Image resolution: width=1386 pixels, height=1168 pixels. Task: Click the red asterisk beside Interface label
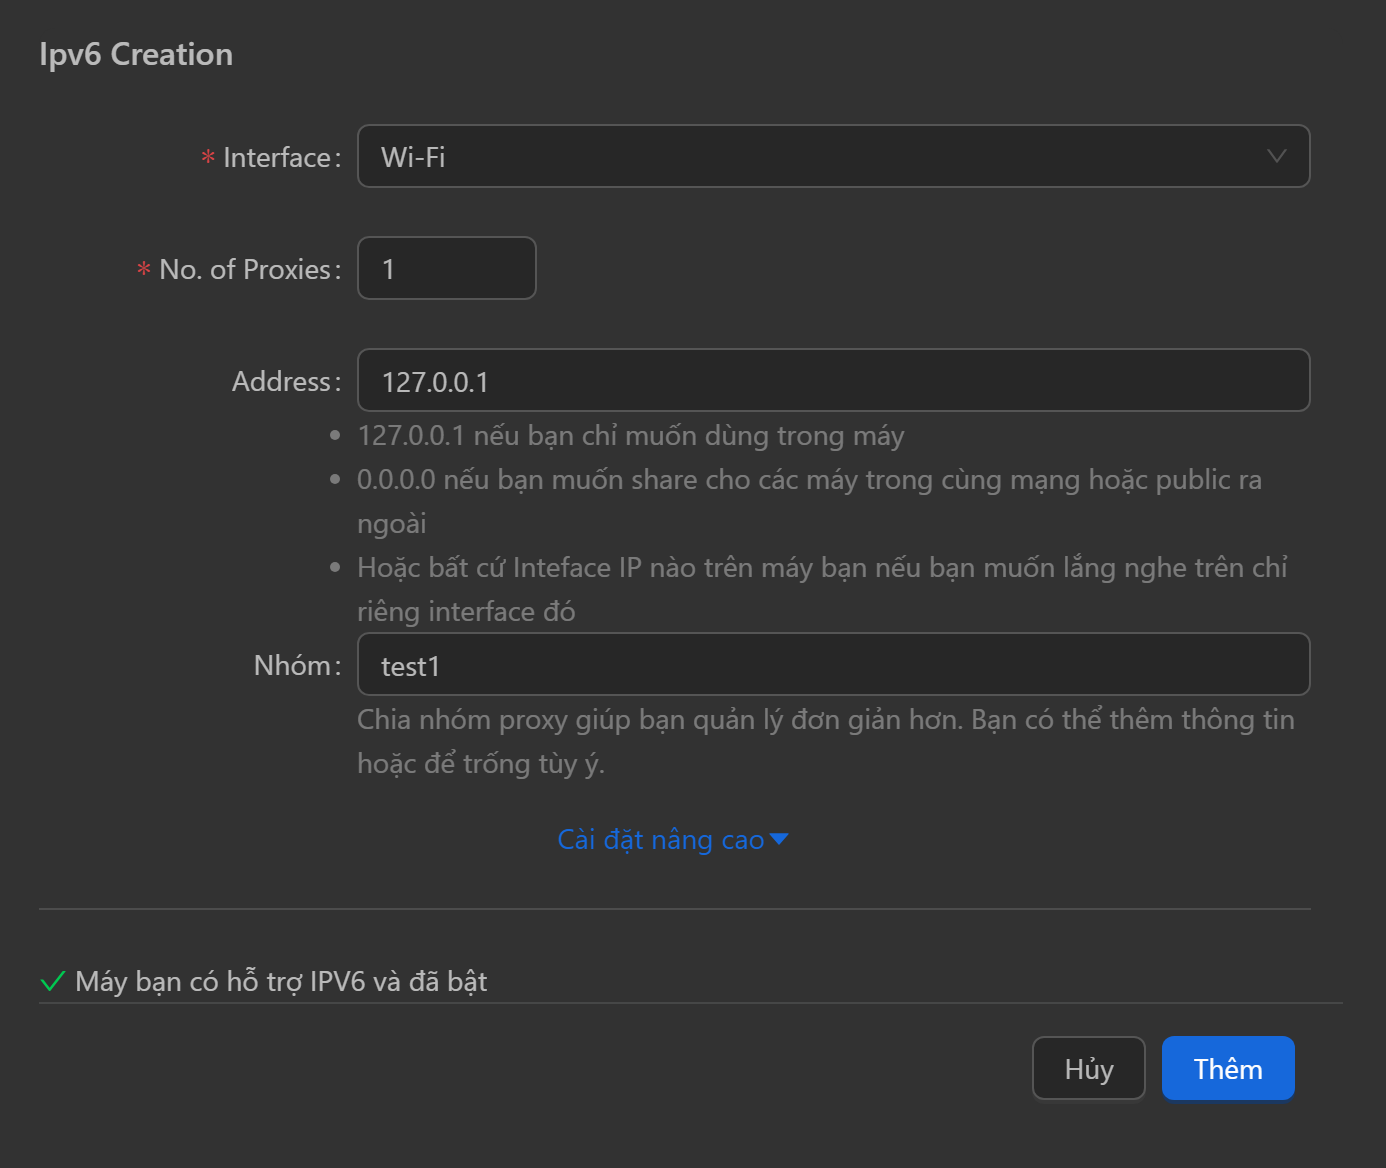tap(208, 158)
